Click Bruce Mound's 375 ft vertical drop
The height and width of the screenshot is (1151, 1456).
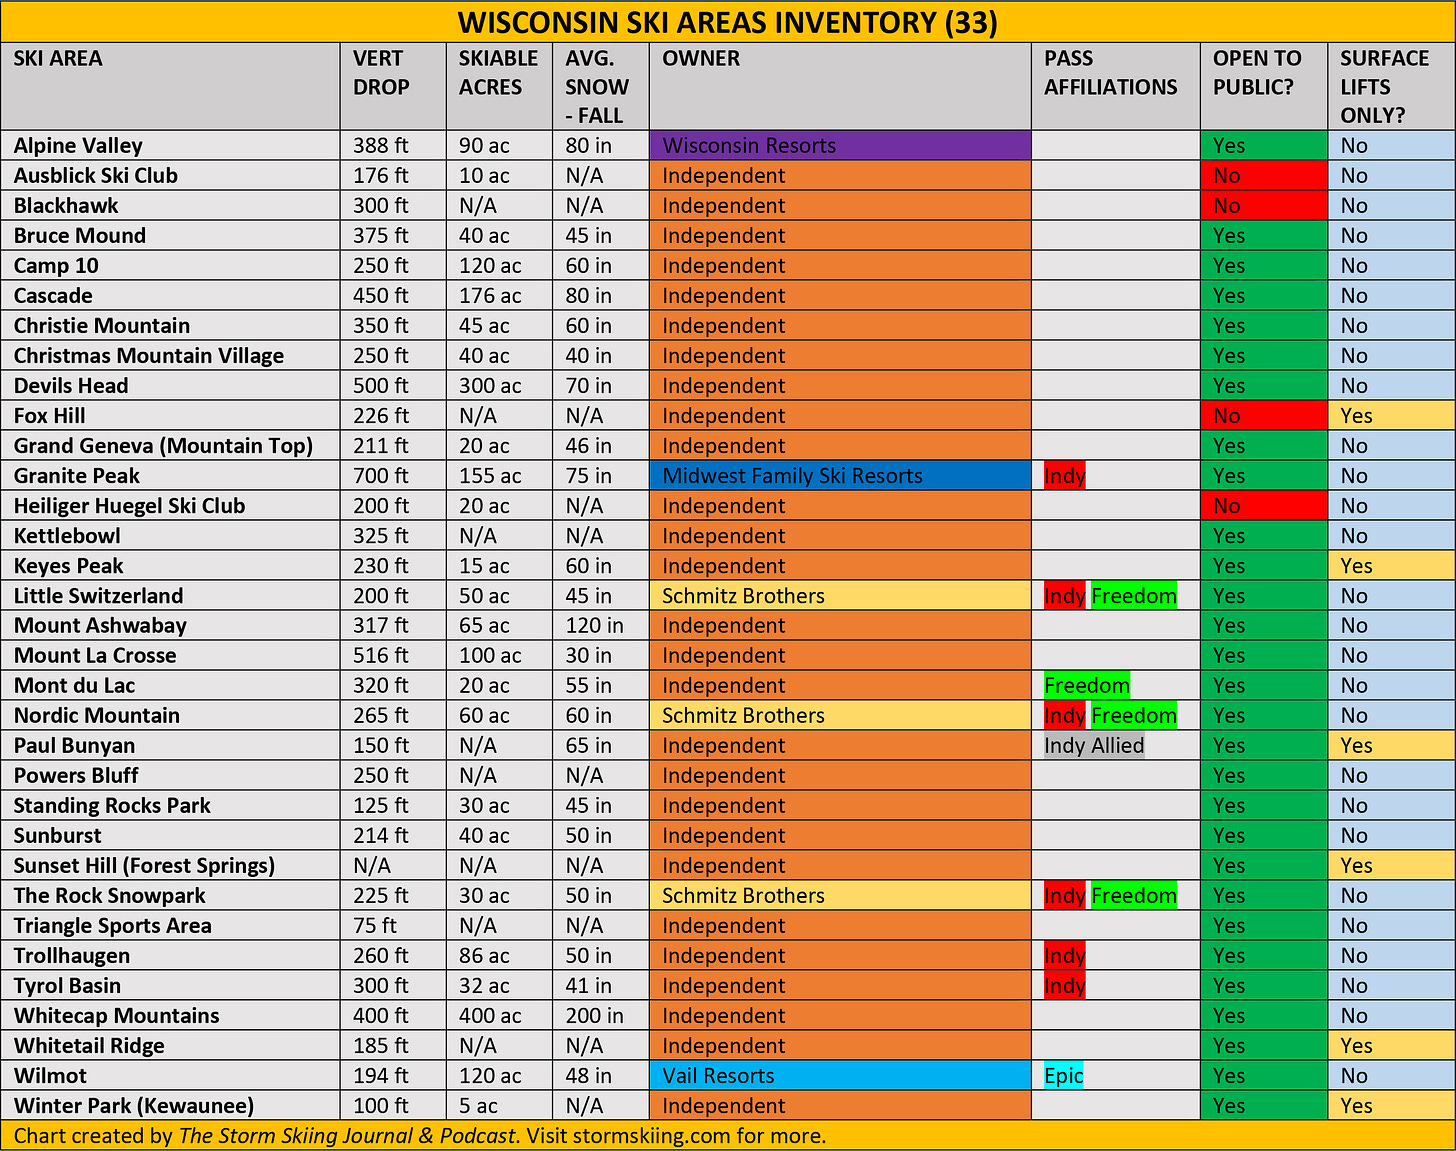pos(381,235)
